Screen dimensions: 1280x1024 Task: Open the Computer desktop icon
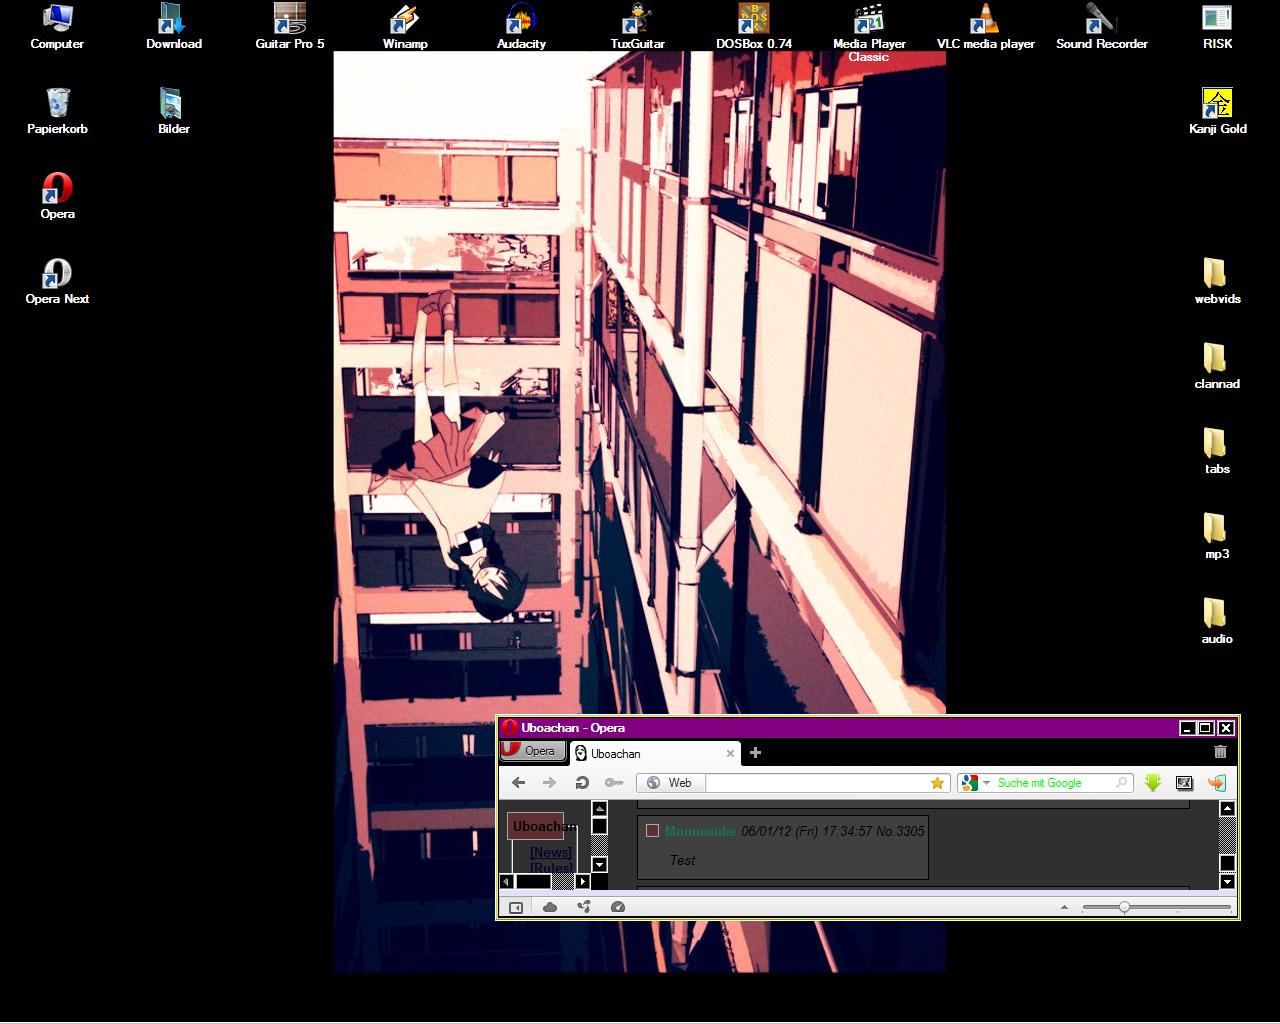(x=57, y=26)
